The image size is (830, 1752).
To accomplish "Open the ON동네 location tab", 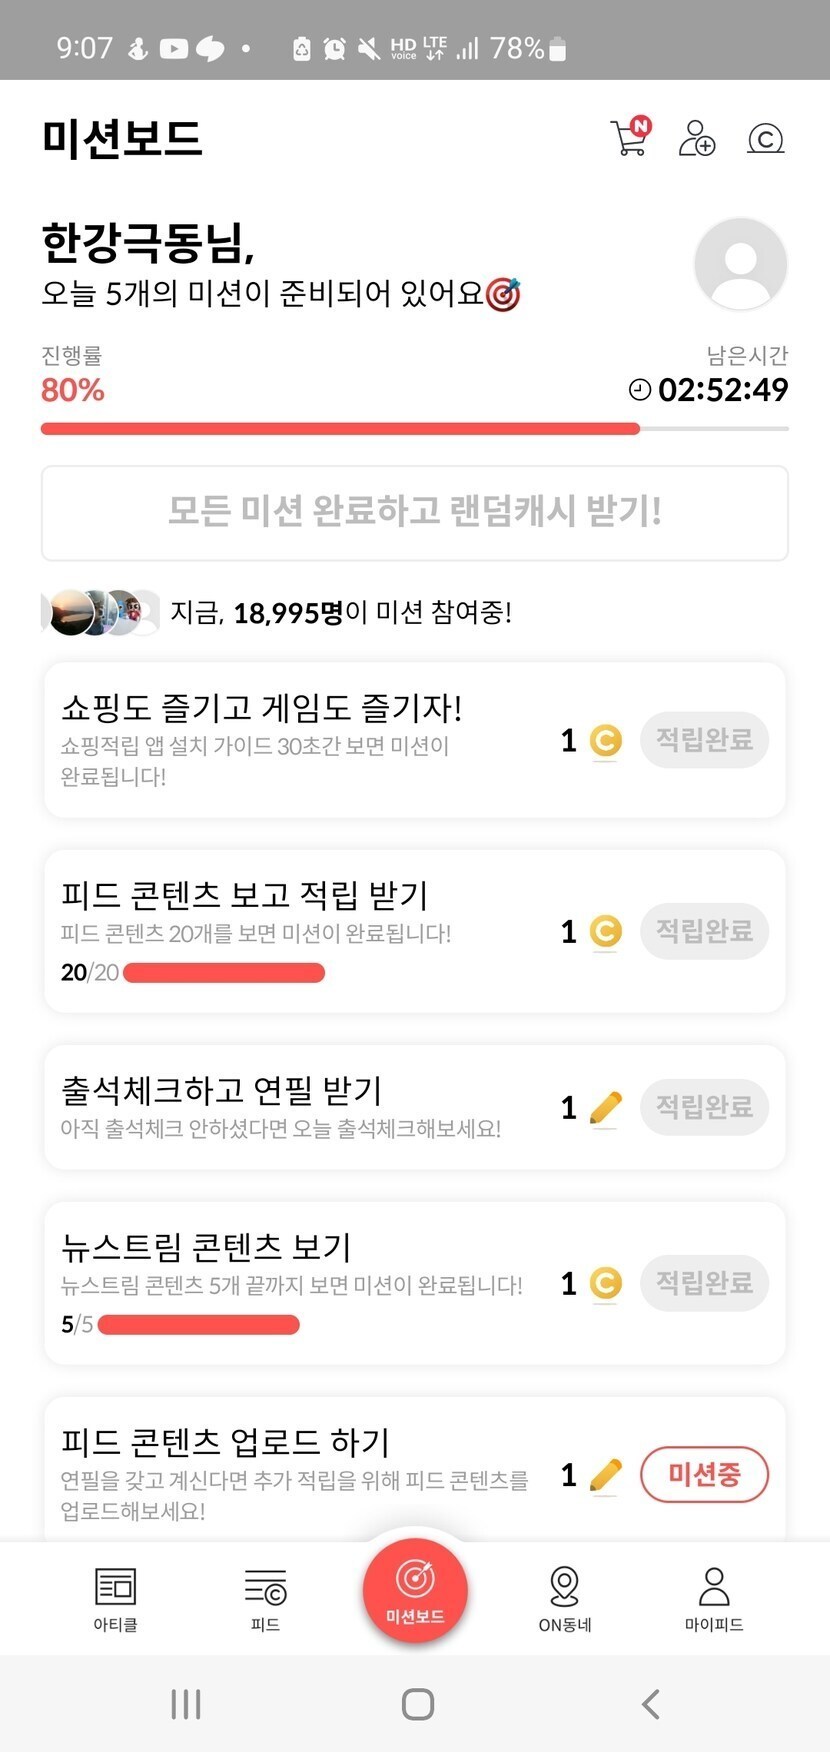I will tap(565, 1598).
